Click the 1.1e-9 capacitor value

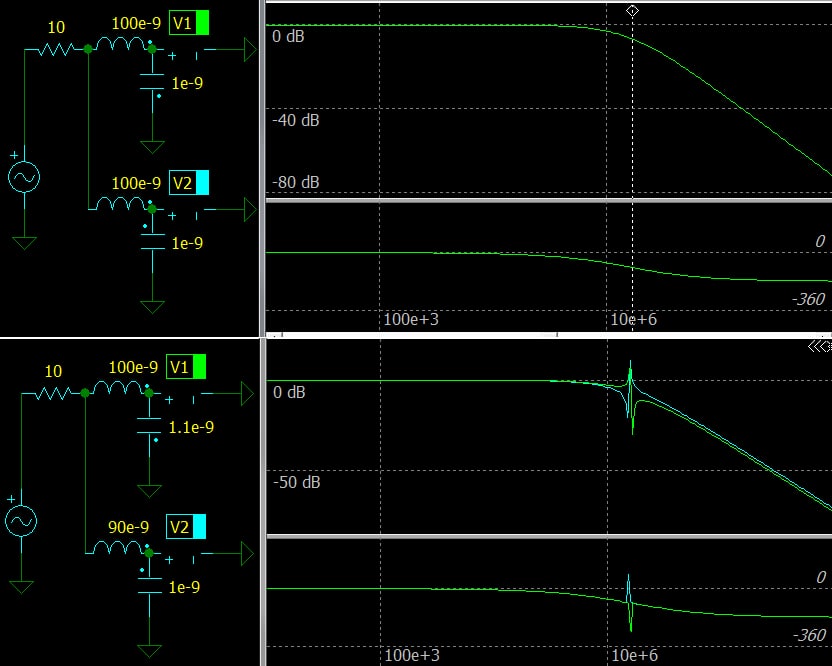[x=191, y=427]
